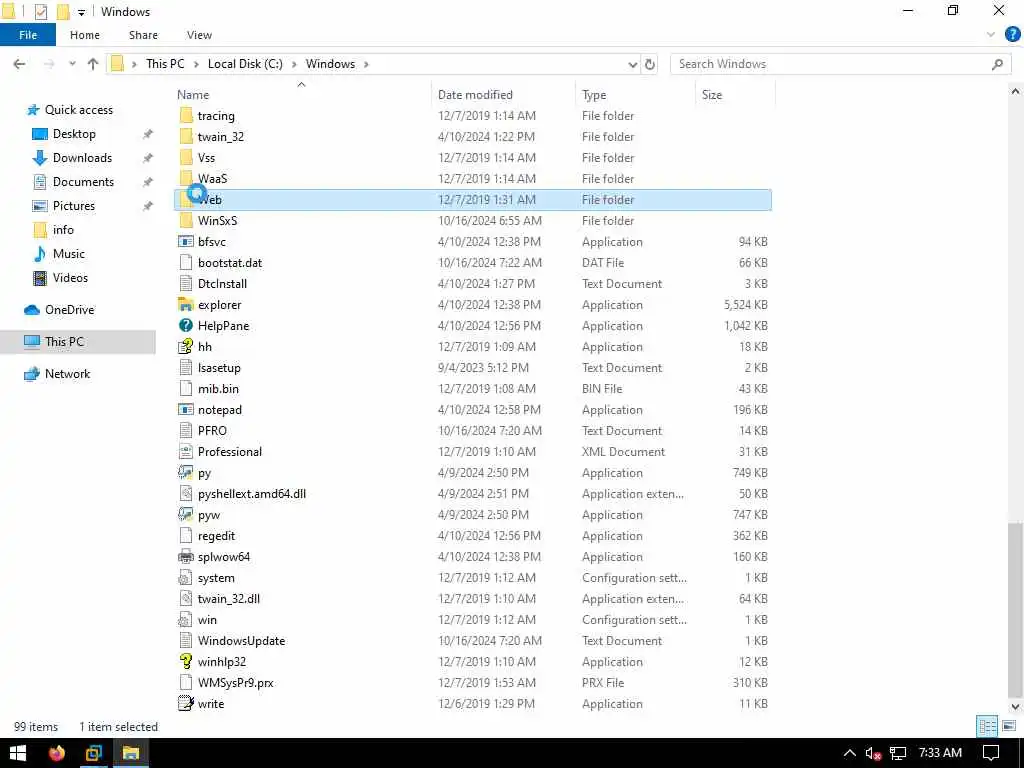The height and width of the screenshot is (768, 1024).
Task: Click the system configuration settings icon
Action: [186, 578]
